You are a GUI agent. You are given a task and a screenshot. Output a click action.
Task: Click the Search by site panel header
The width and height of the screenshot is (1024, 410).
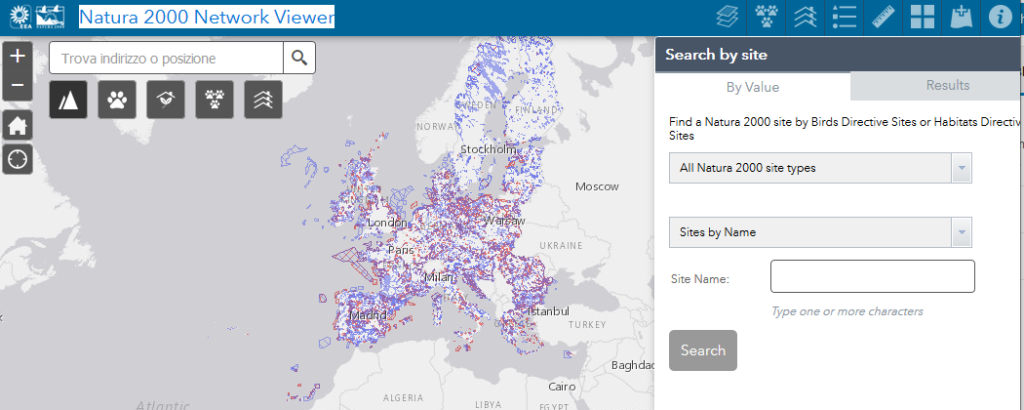839,55
